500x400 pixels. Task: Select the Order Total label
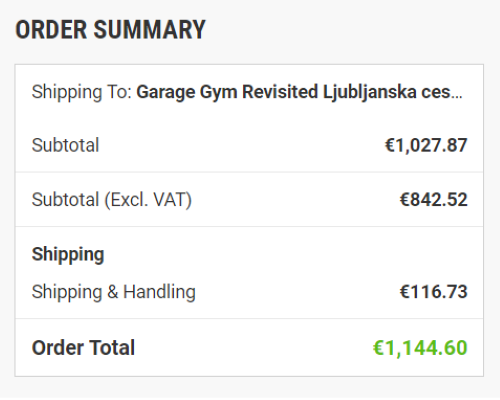click(x=83, y=348)
